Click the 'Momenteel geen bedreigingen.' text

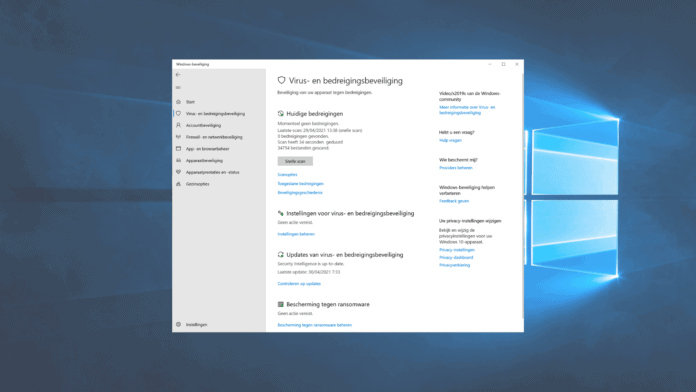pyautogui.click(x=308, y=124)
